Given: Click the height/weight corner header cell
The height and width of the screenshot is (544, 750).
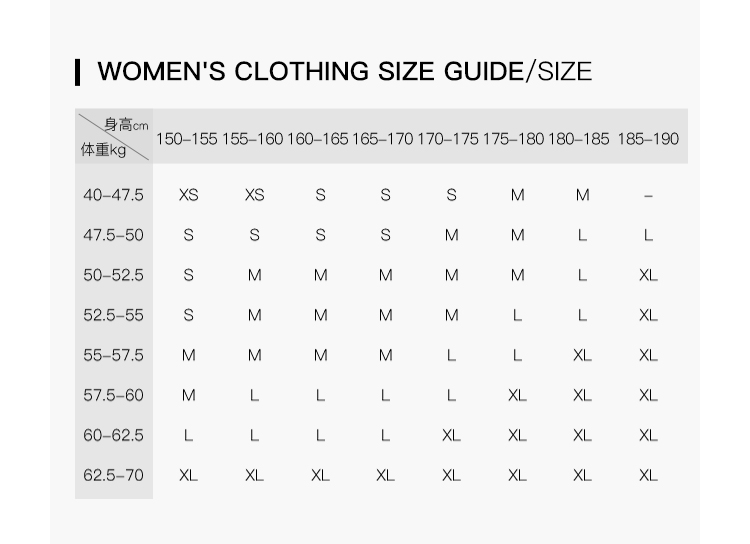Looking at the screenshot, I should (114, 137).
